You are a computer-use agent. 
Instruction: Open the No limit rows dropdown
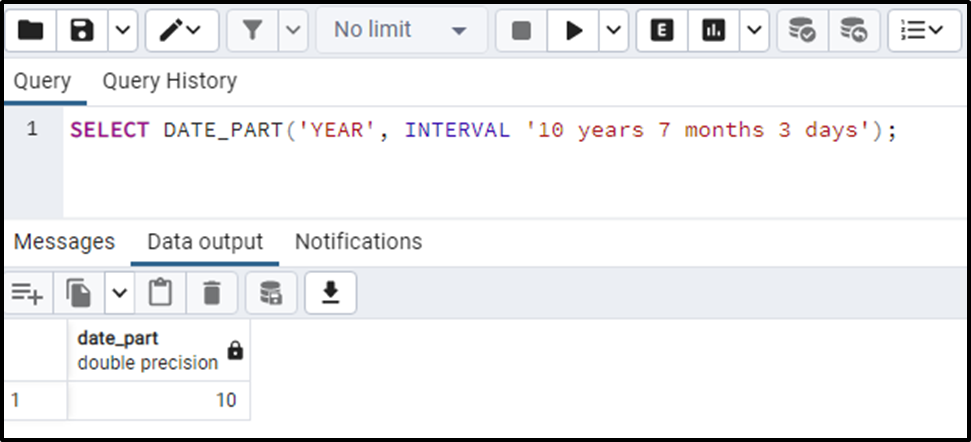tap(401, 30)
